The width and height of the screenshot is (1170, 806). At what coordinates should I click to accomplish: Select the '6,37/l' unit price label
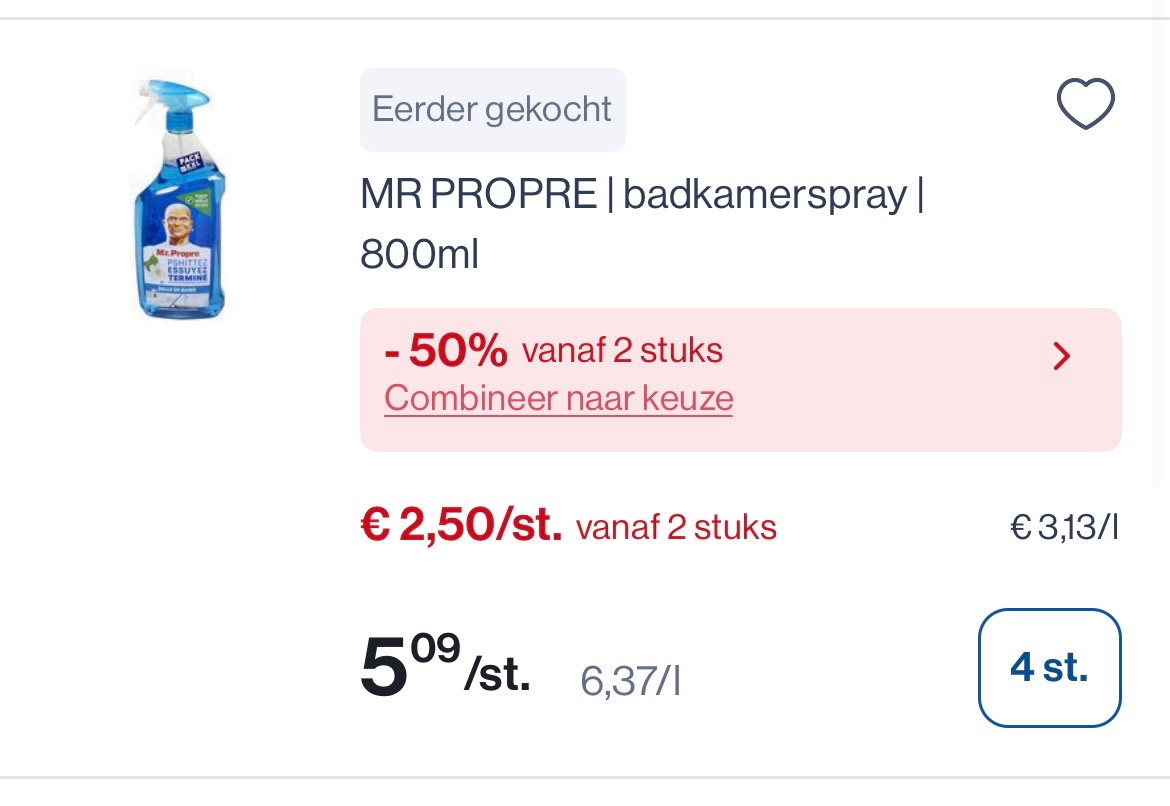click(x=630, y=680)
